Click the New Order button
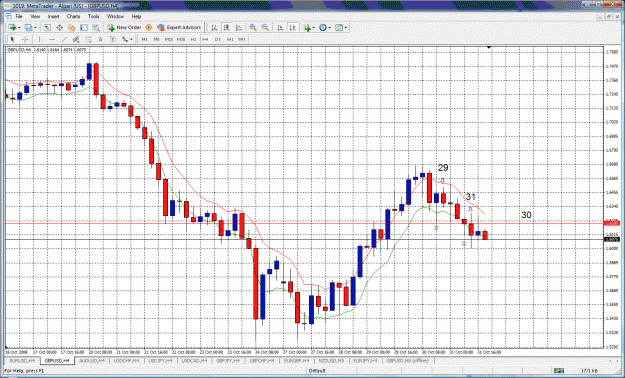The height and width of the screenshot is (378, 625). coord(124,28)
